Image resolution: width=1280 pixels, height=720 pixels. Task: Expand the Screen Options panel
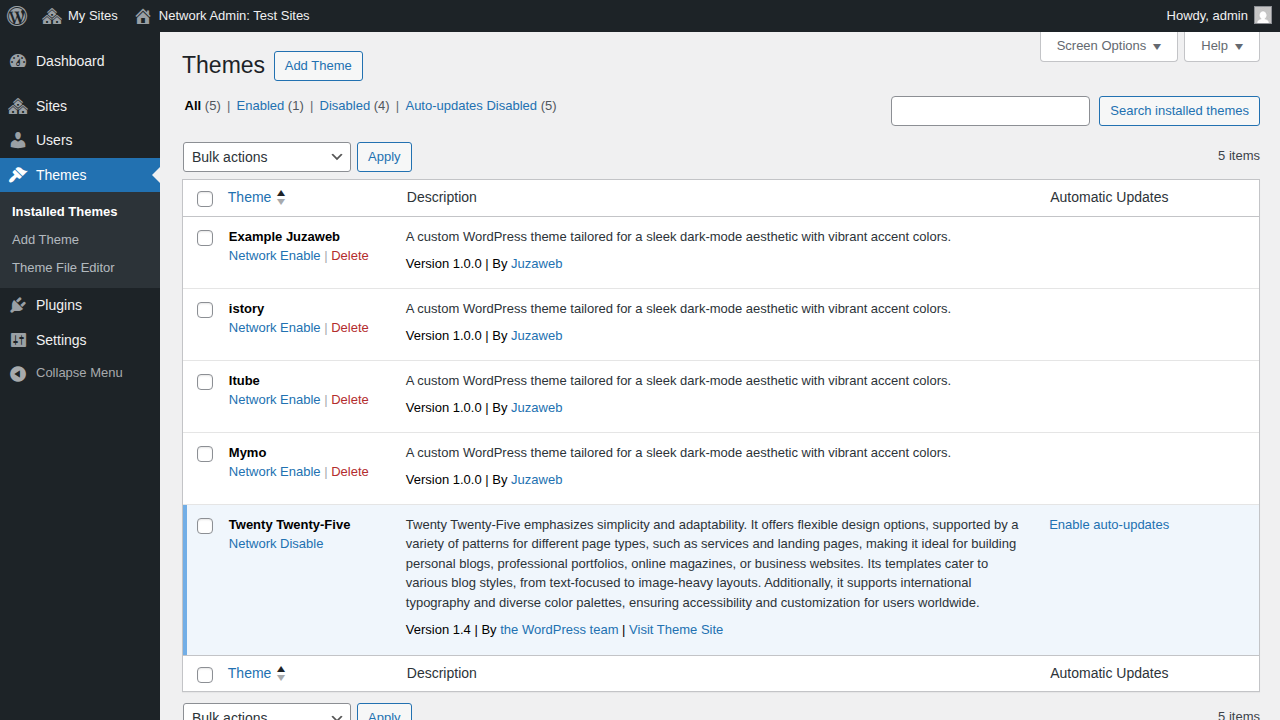(x=1108, y=46)
